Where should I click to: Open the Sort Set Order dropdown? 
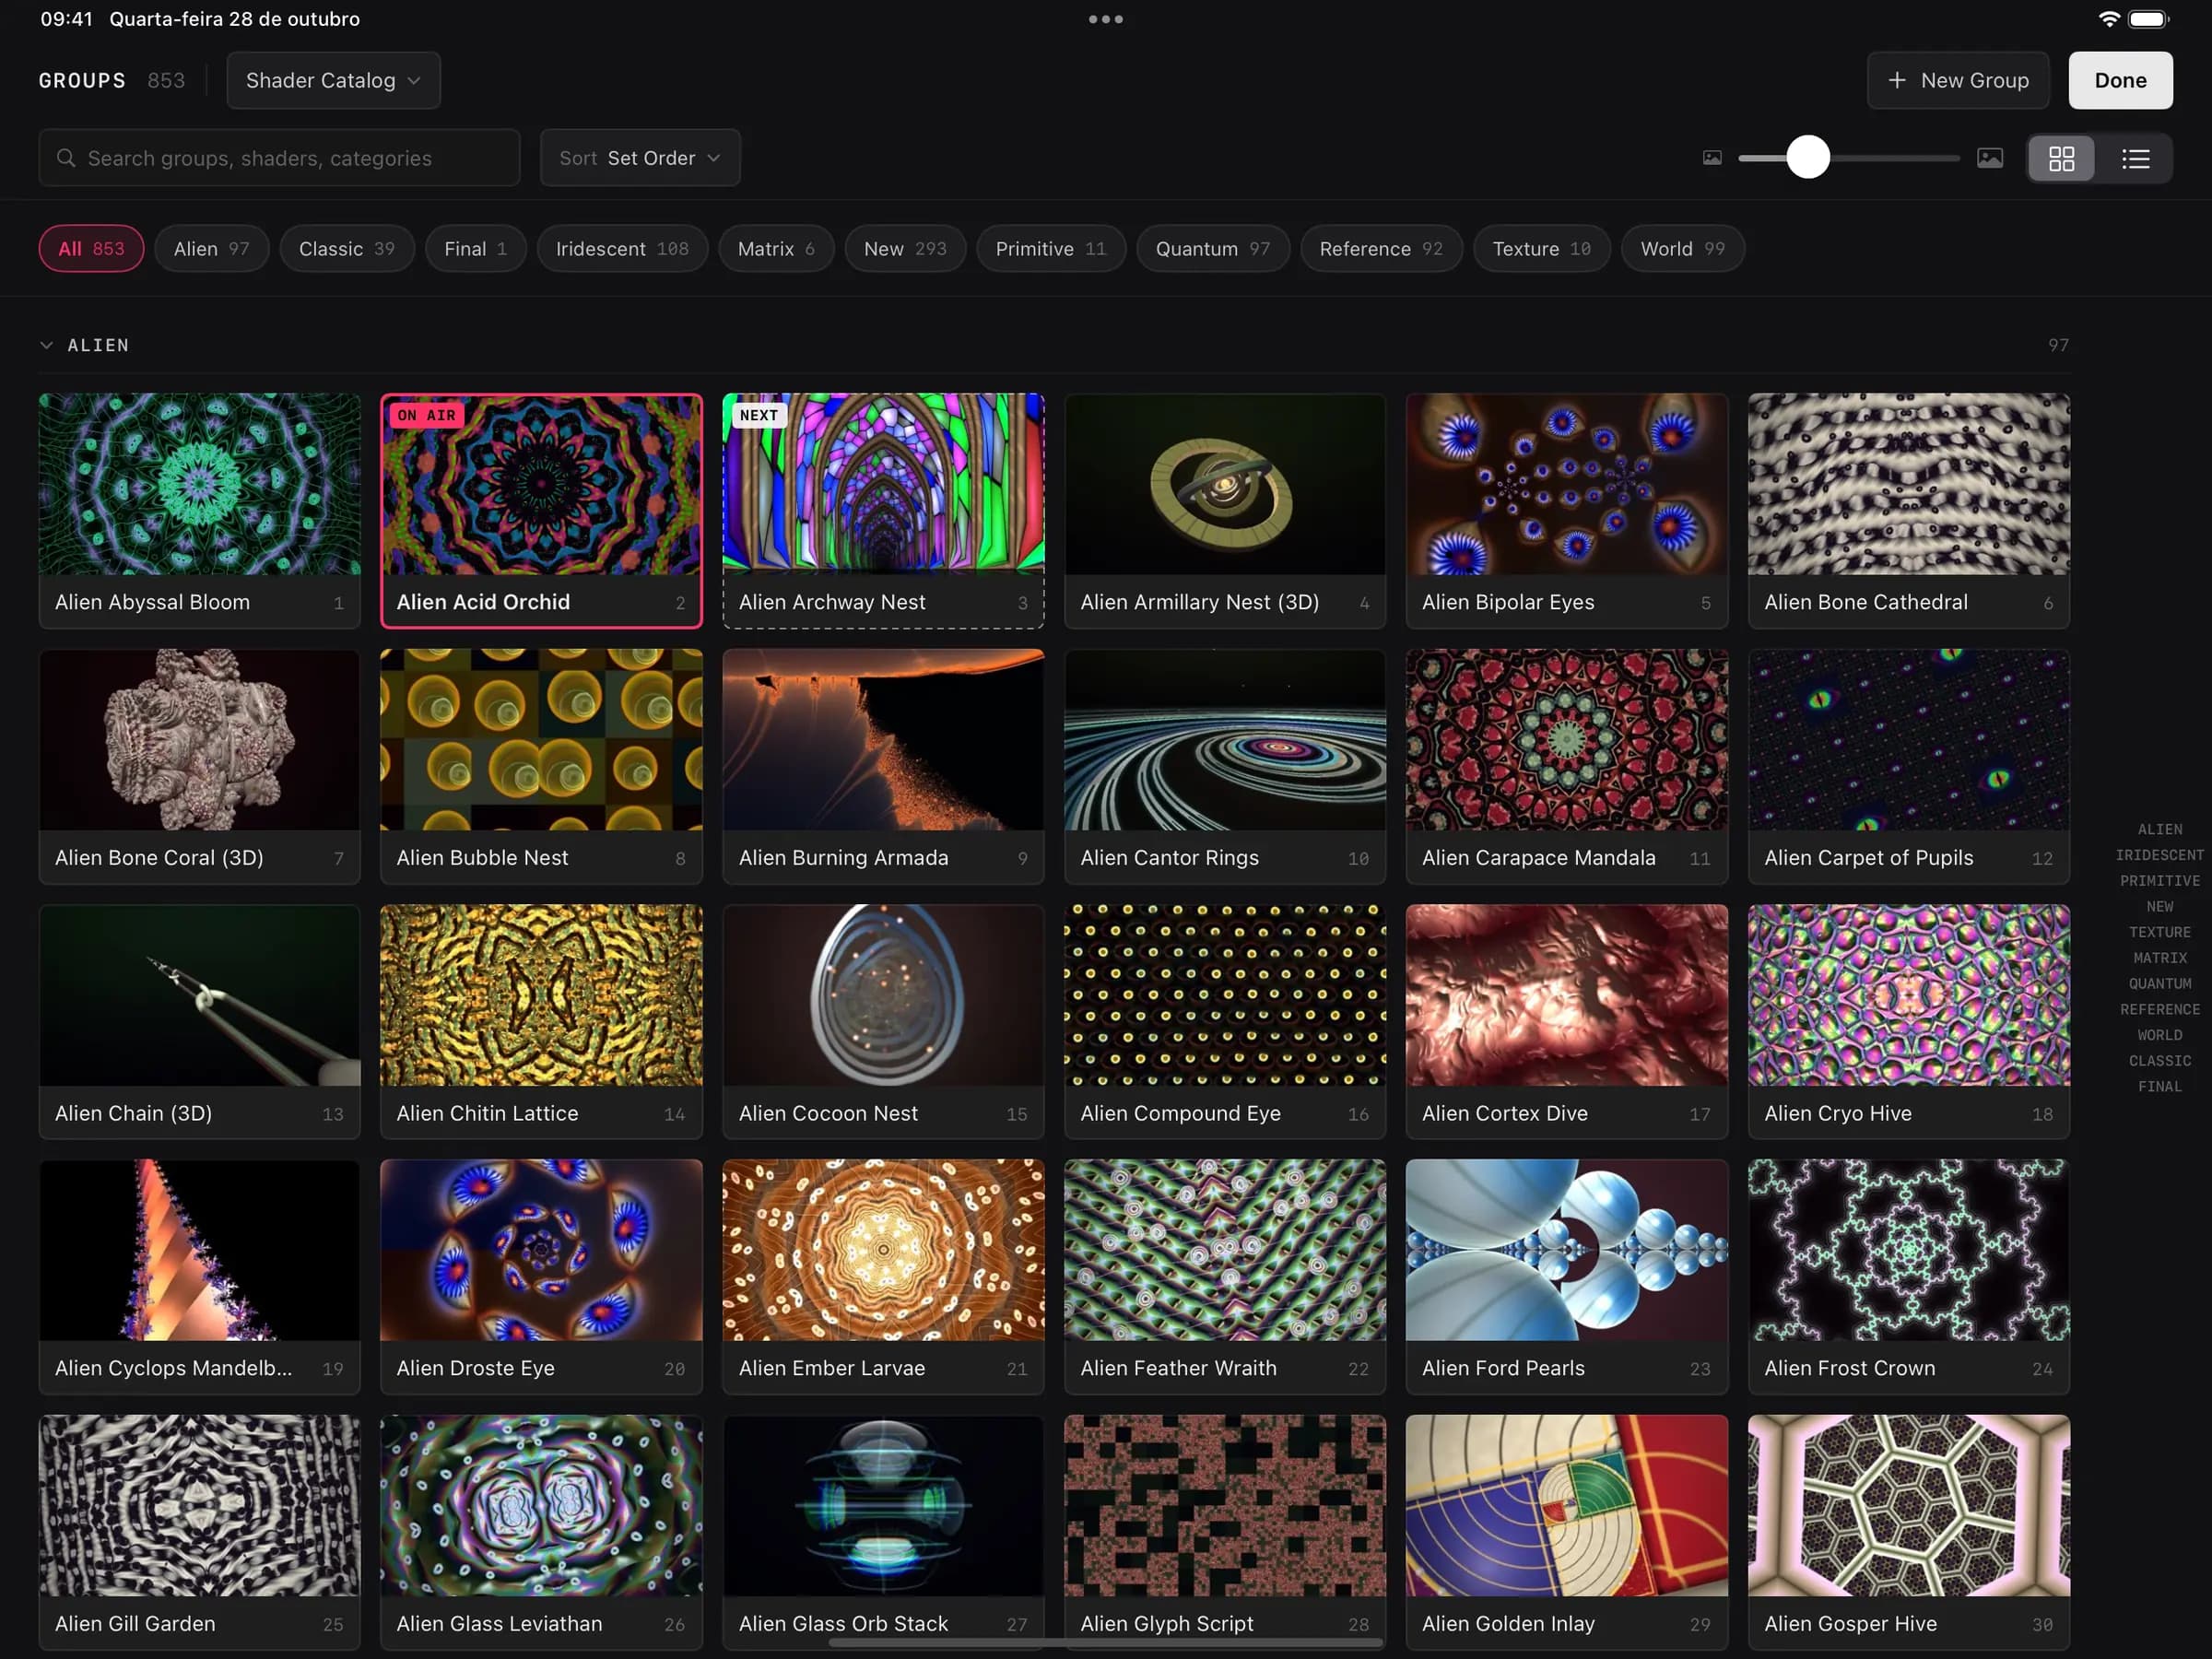click(640, 158)
